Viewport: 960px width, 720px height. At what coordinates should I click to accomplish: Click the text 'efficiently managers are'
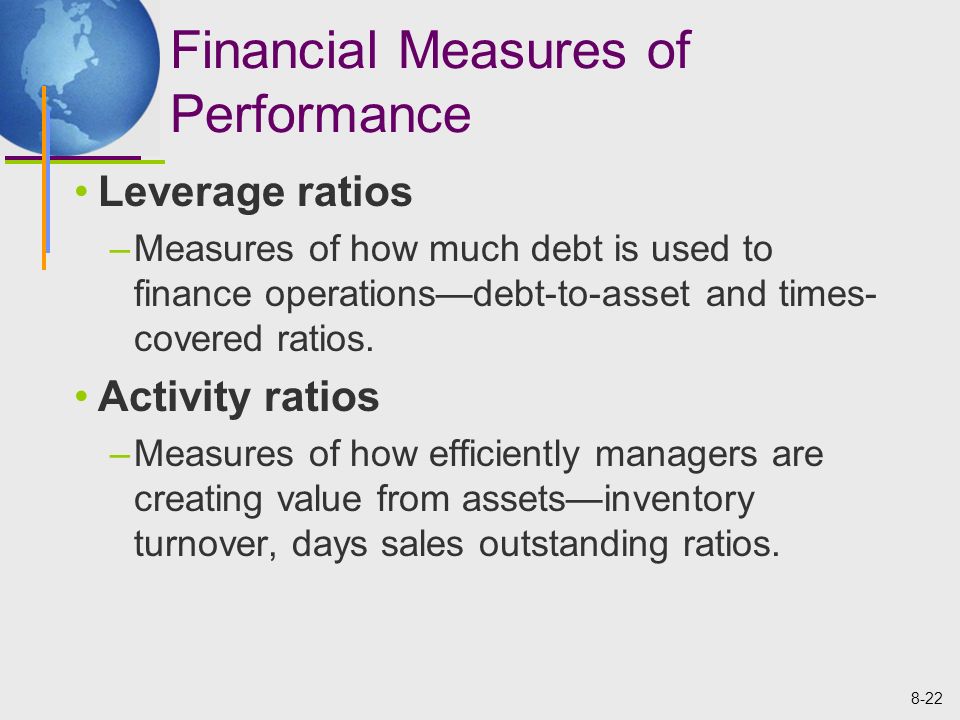coord(626,455)
